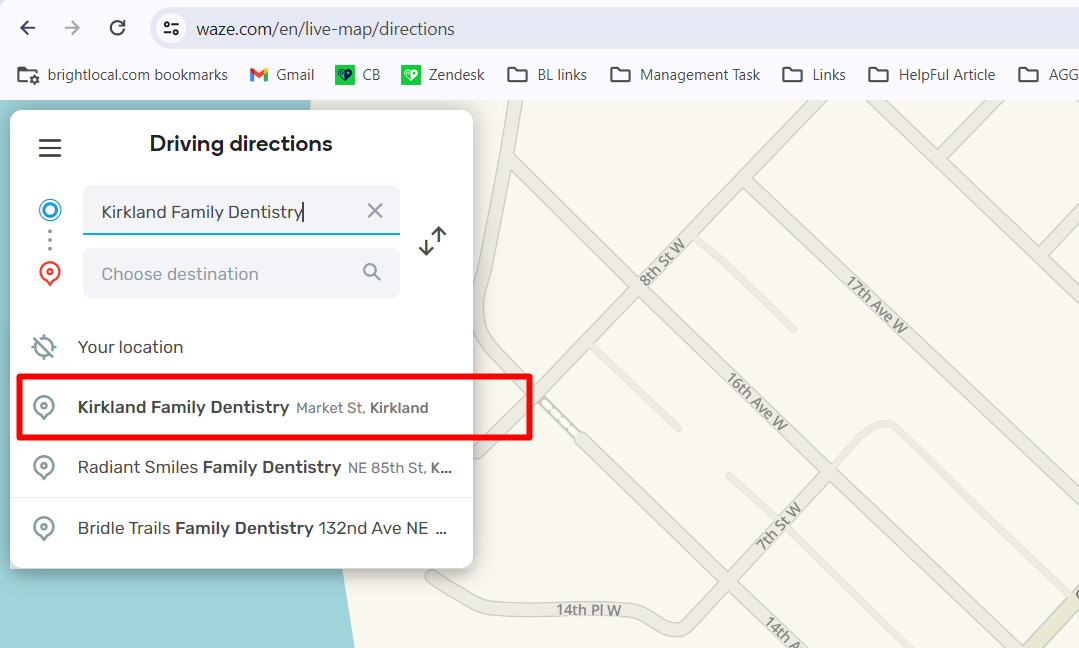Click the CB favicon in bookmarks bar
Image resolution: width=1079 pixels, height=648 pixels.
pyautogui.click(x=345, y=74)
